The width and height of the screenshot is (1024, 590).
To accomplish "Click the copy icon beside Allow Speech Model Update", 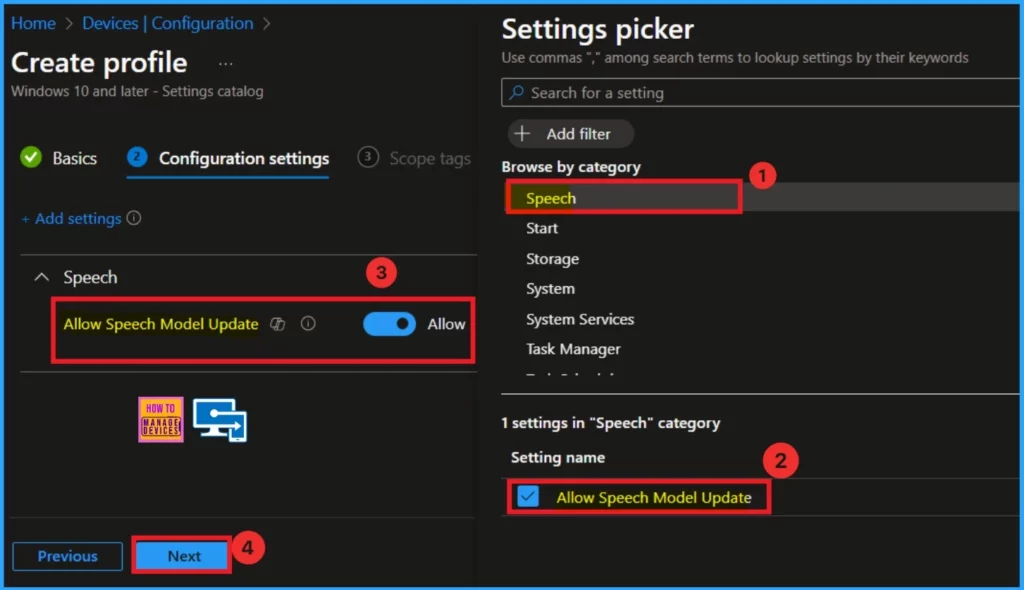I will click(x=278, y=324).
